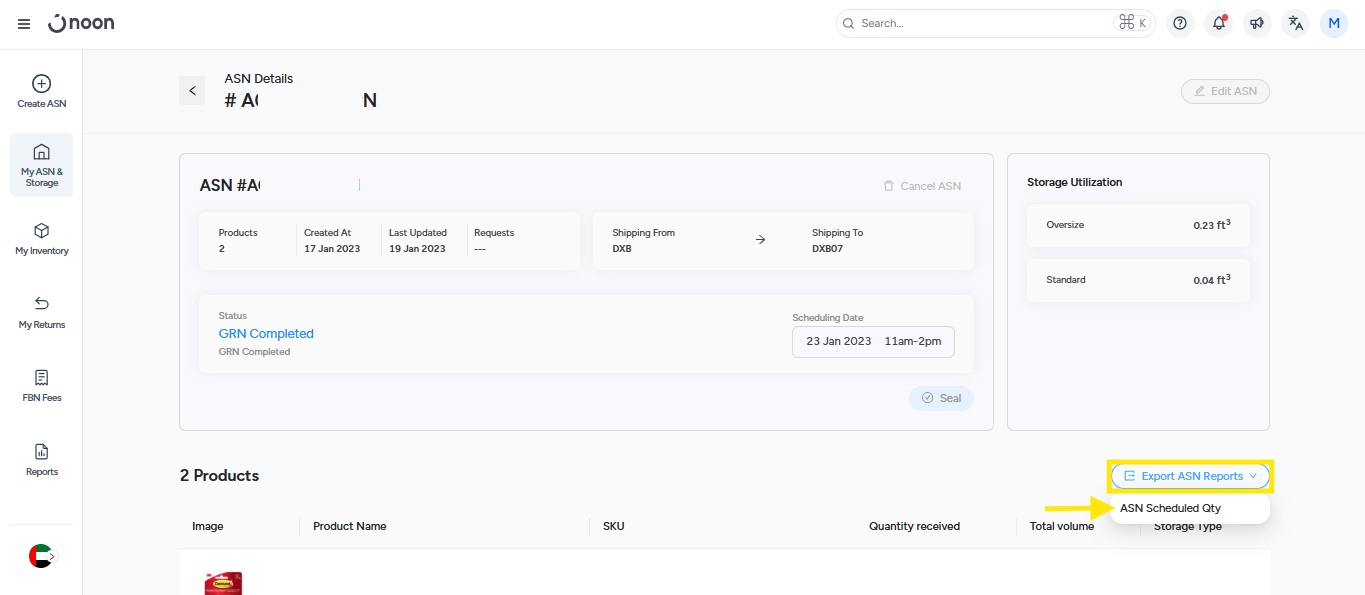
Task: Click the Edit ASN button
Action: 1225,91
